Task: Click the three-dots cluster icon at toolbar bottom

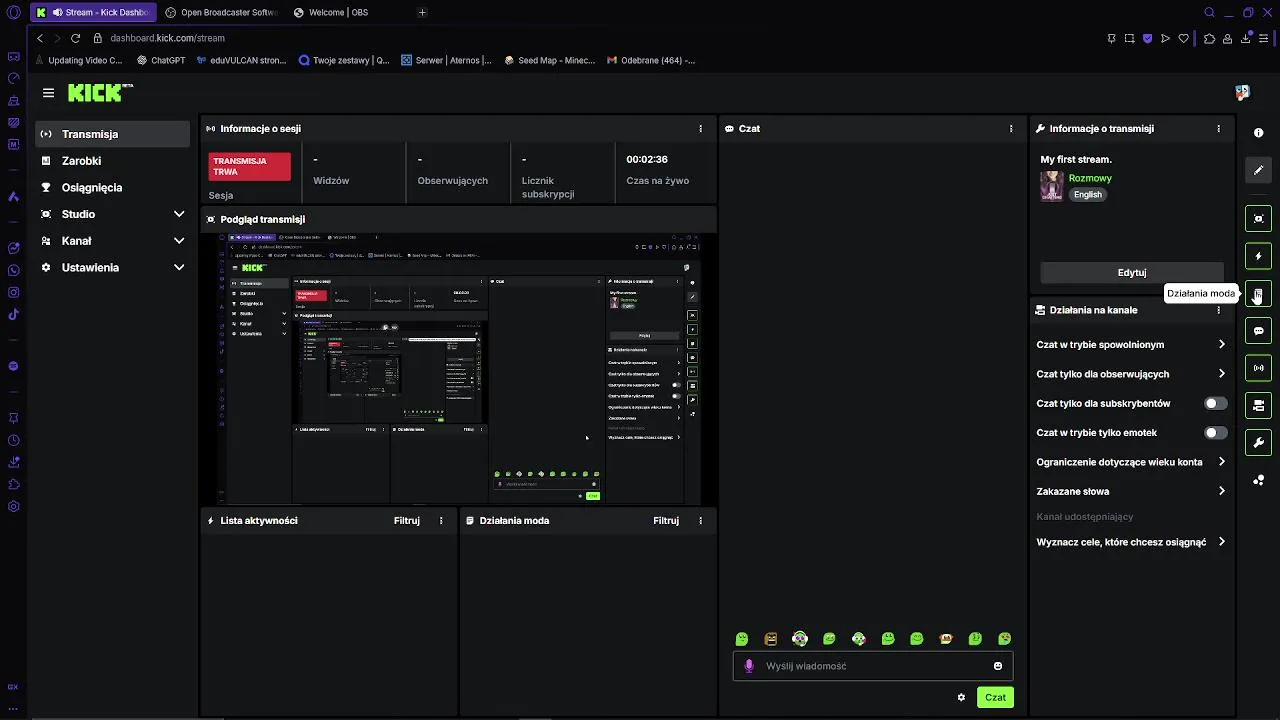Action: click(1258, 481)
